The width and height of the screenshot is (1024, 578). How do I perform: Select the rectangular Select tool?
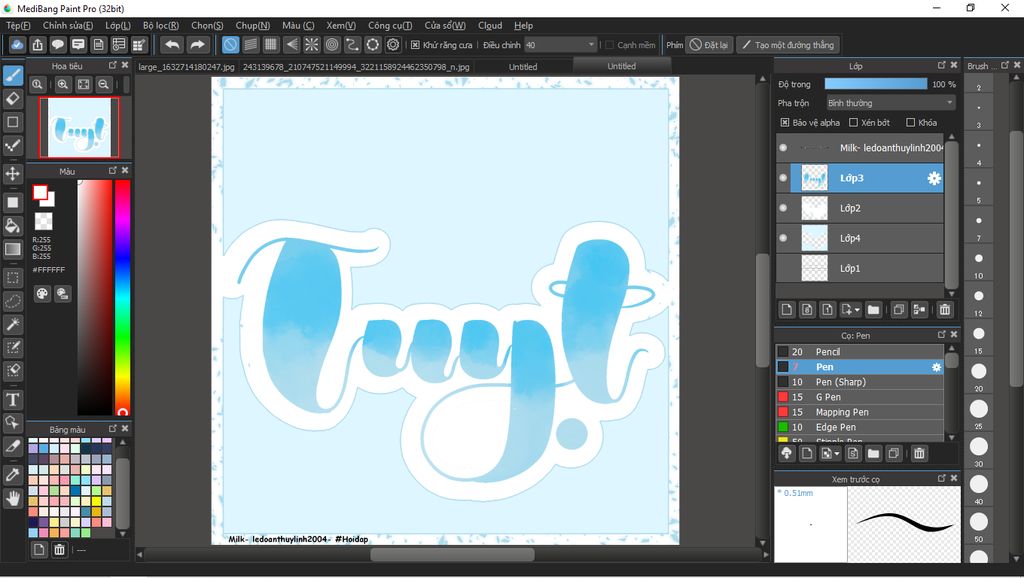[x=12, y=278]
